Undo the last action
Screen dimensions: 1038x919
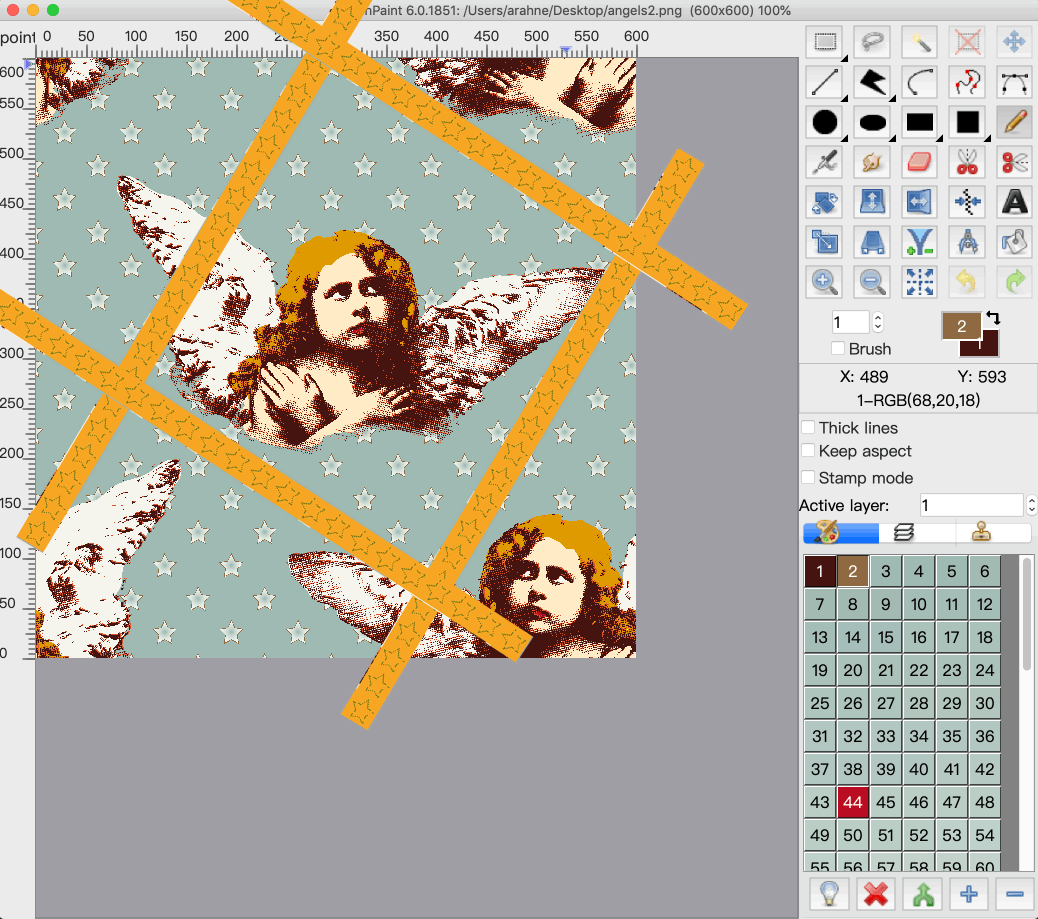coord(967,282)
